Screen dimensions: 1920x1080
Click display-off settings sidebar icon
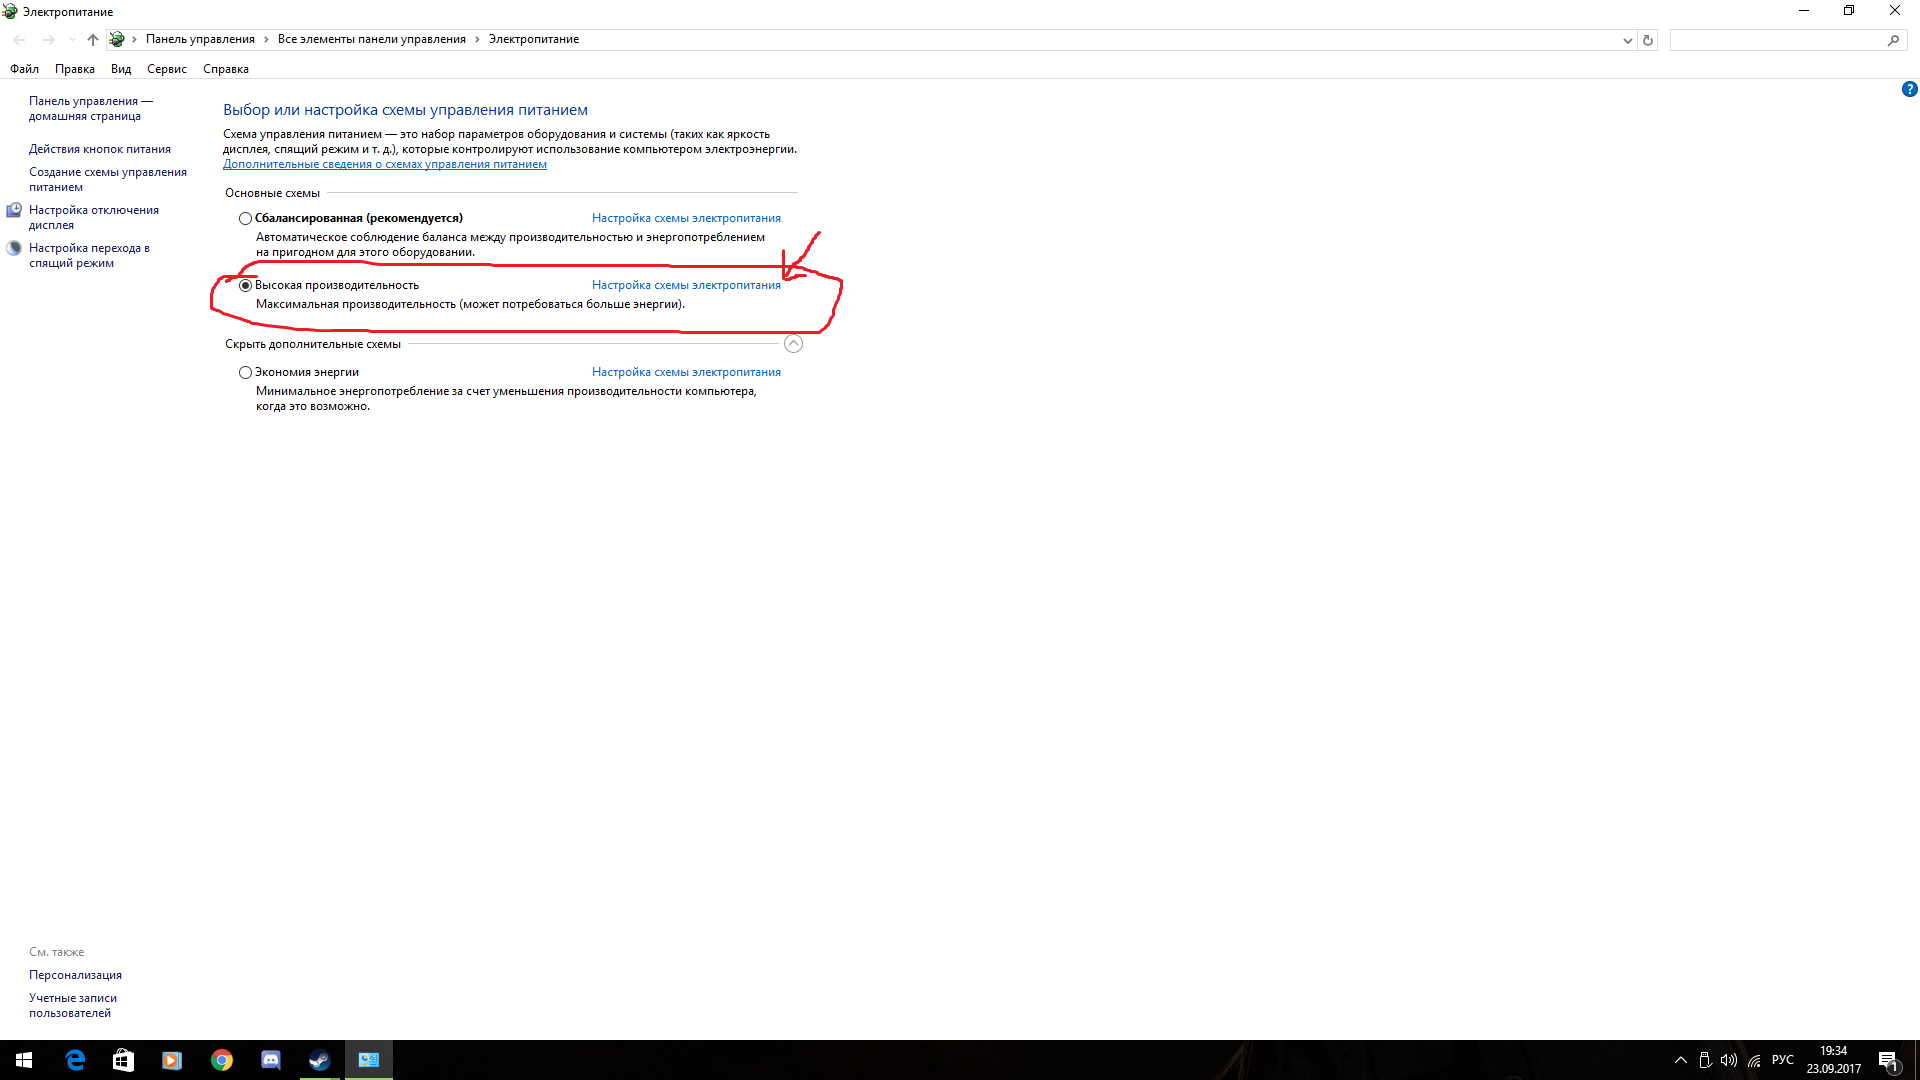(x=14, y=210)
